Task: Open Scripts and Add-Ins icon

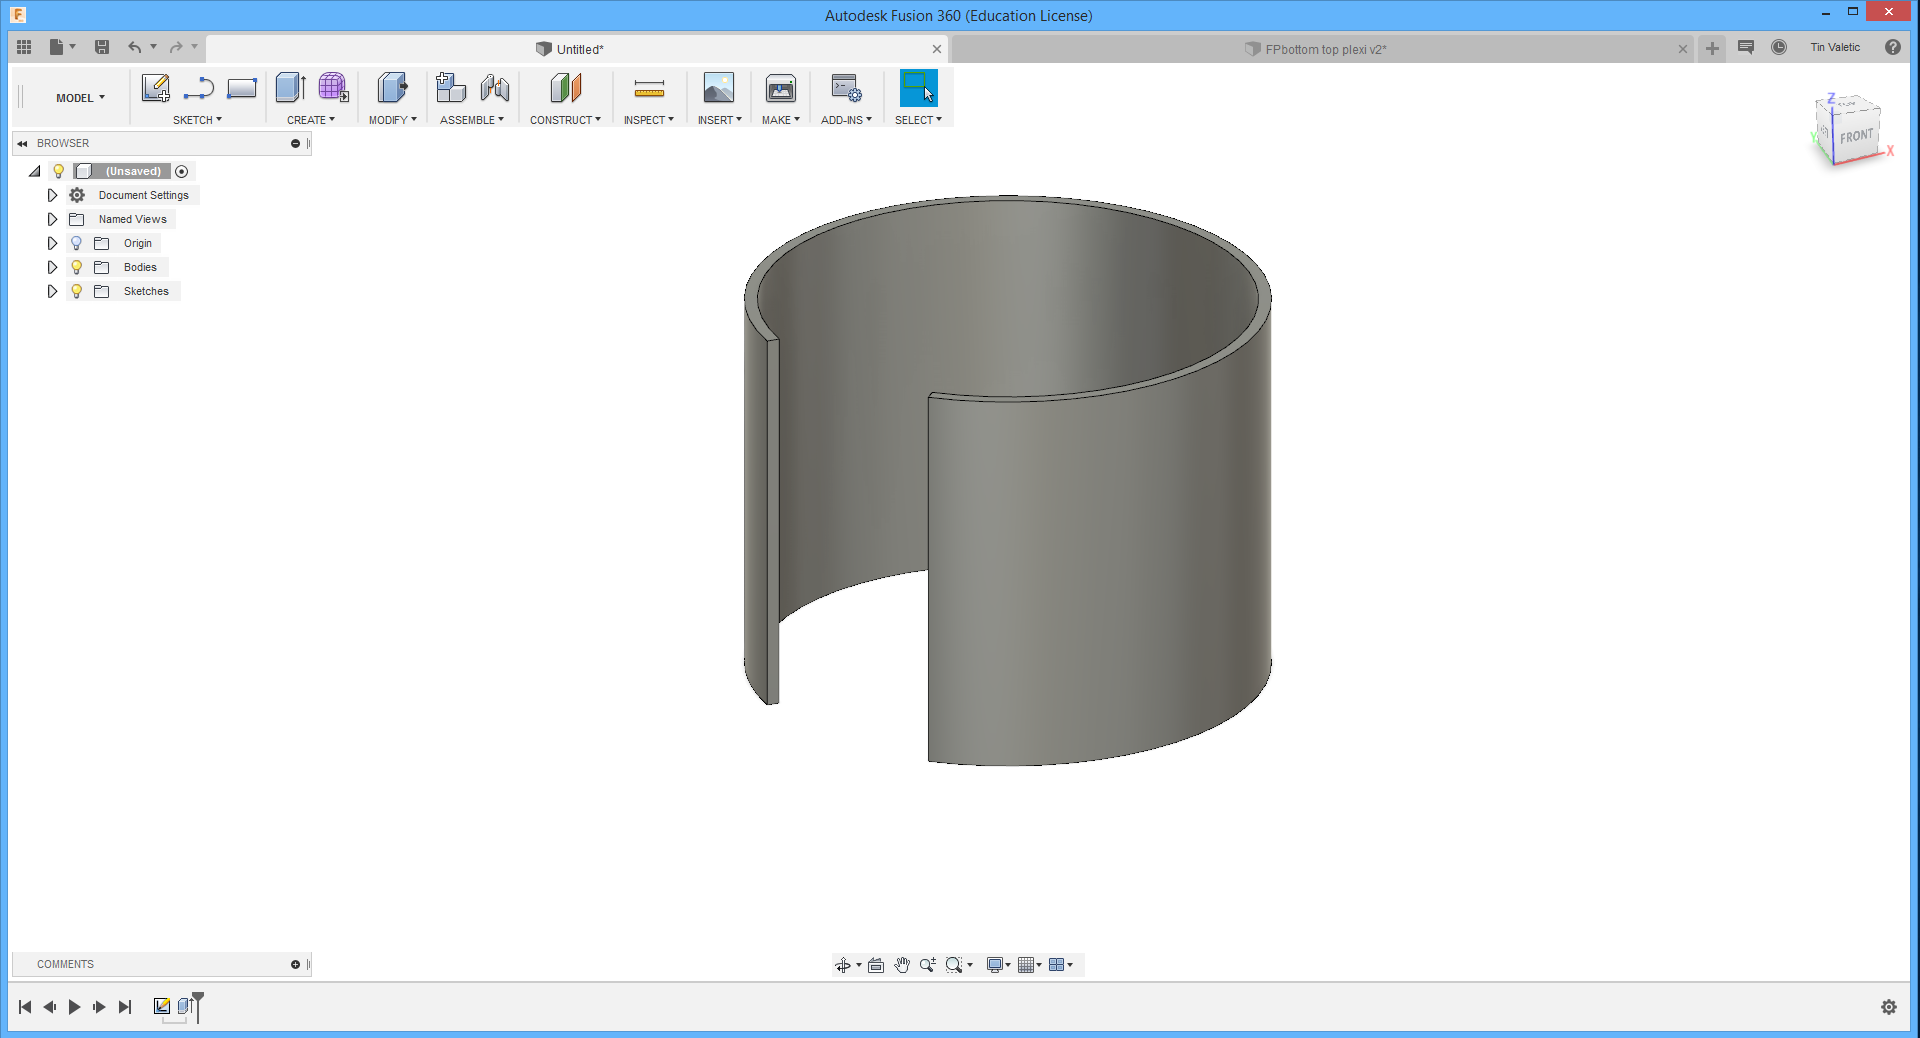Action: [x=846, y=88]
